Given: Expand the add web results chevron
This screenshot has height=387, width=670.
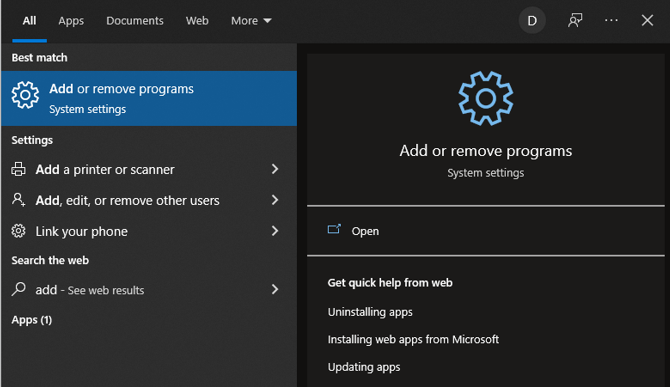Looking at the screenshot, I should 275,290.
